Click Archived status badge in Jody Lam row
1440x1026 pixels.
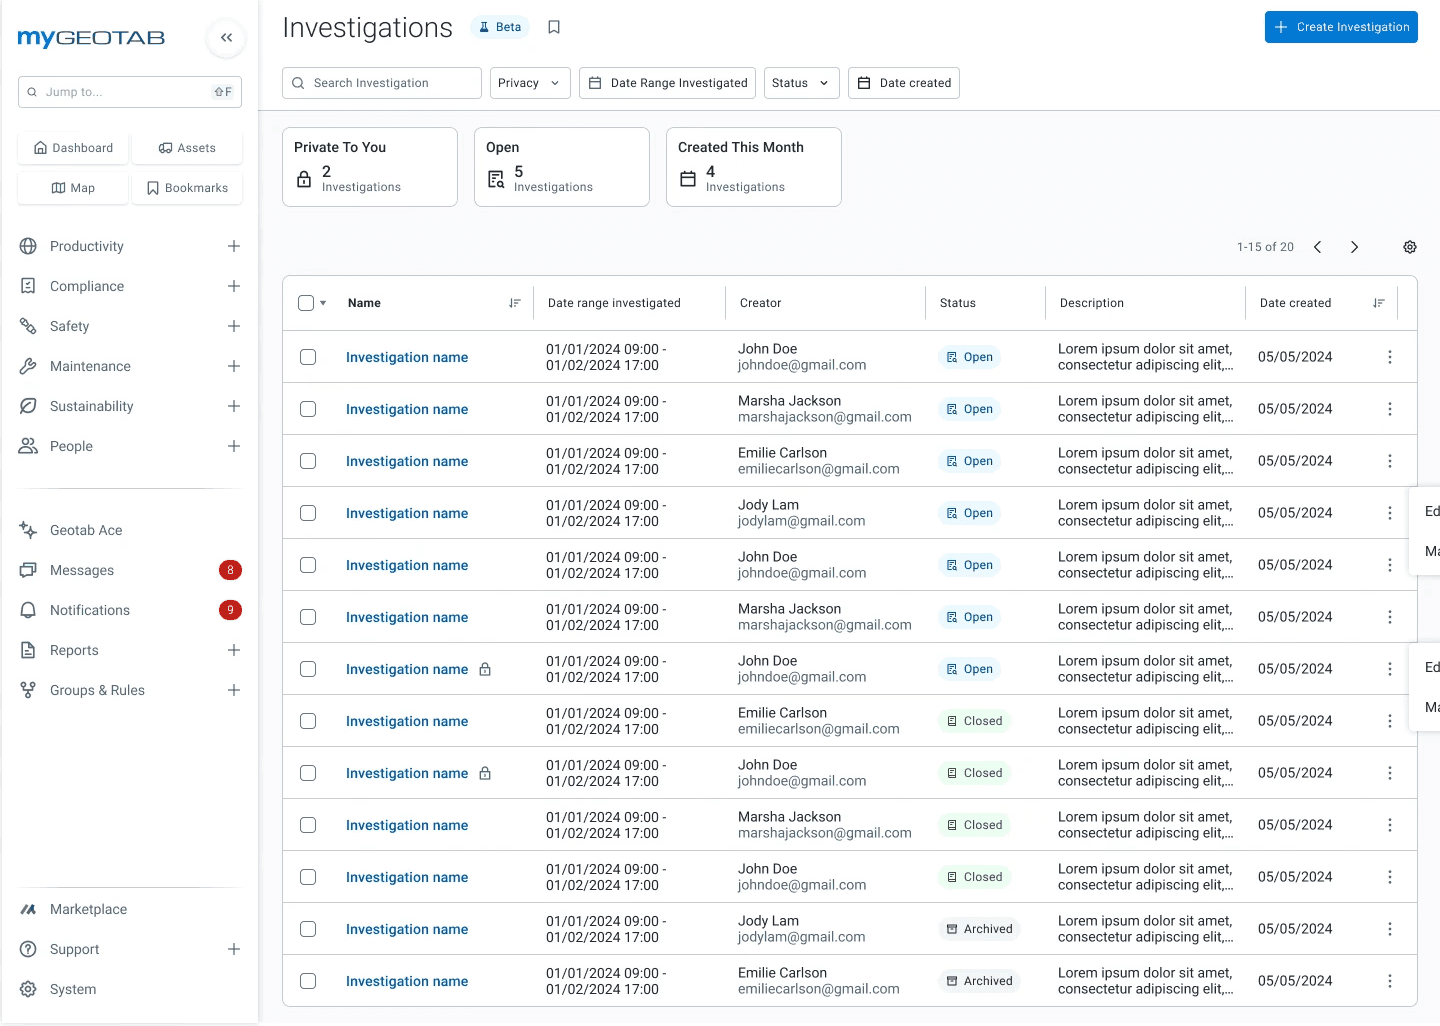click(979, 929)
